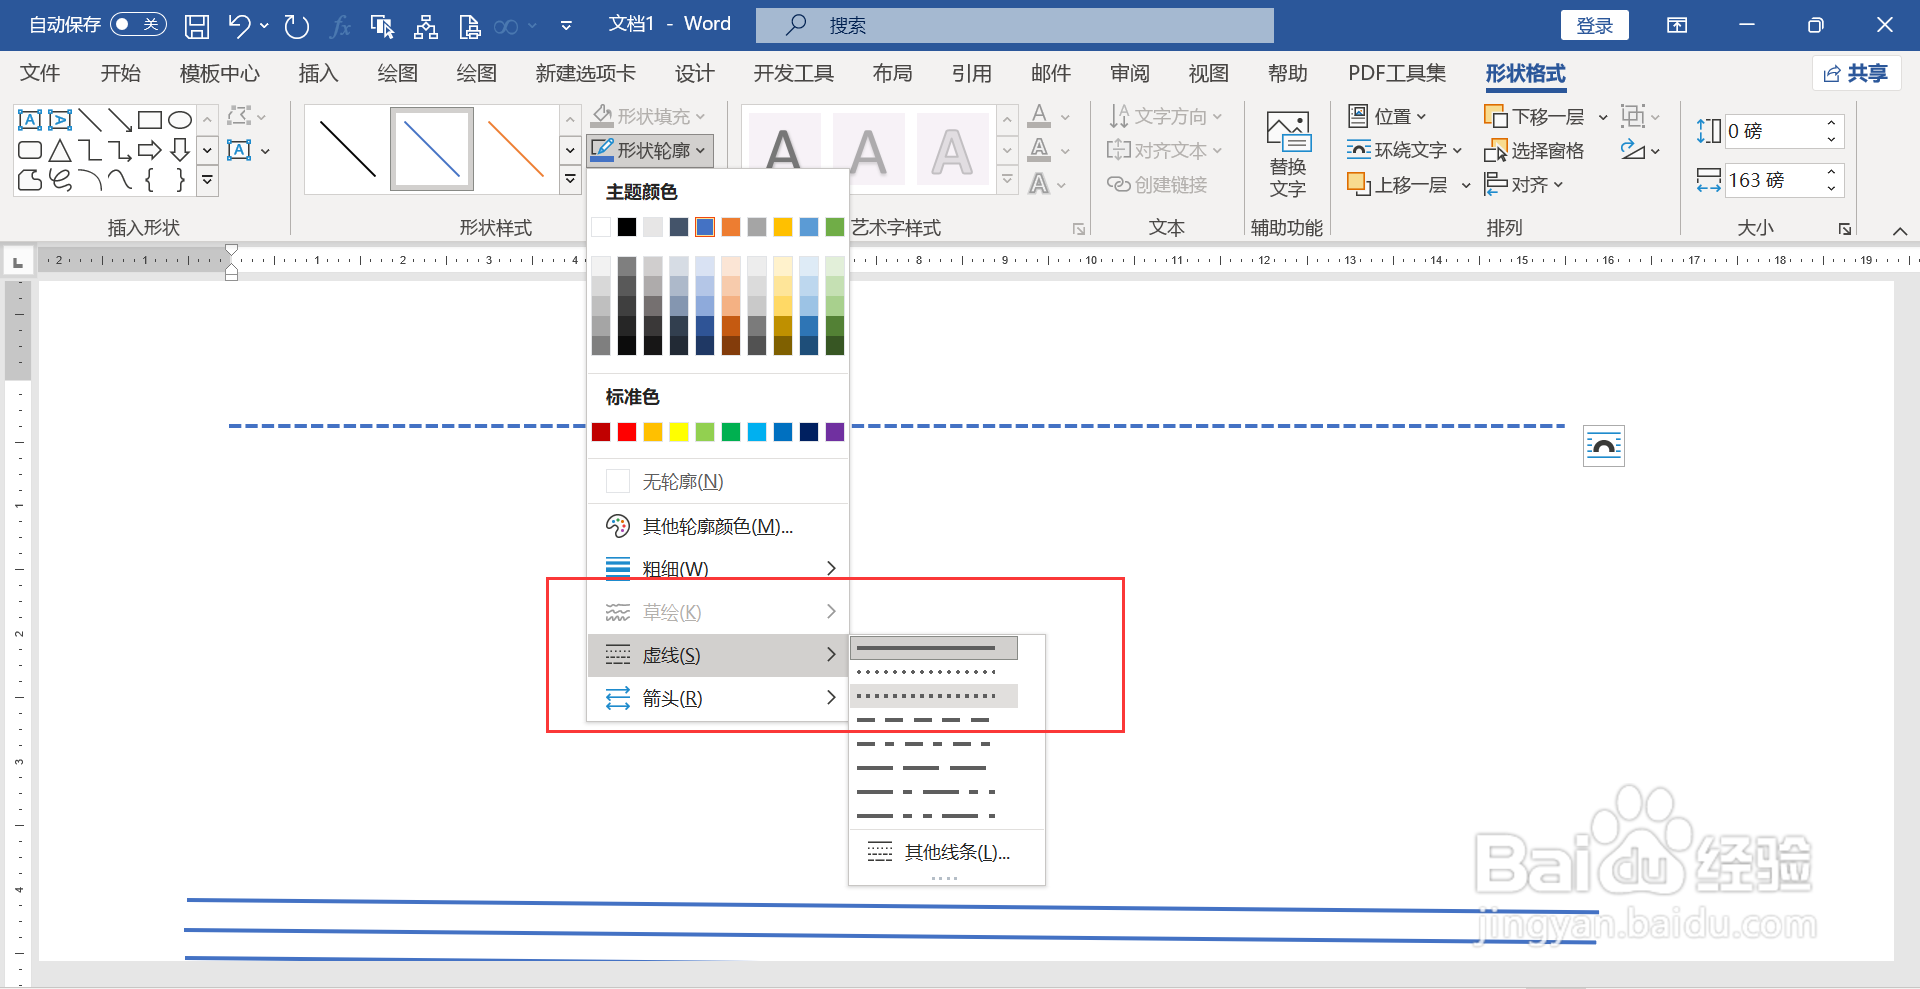
Task: Open the 虚线(S) submenu
Action: click(717, 655)
